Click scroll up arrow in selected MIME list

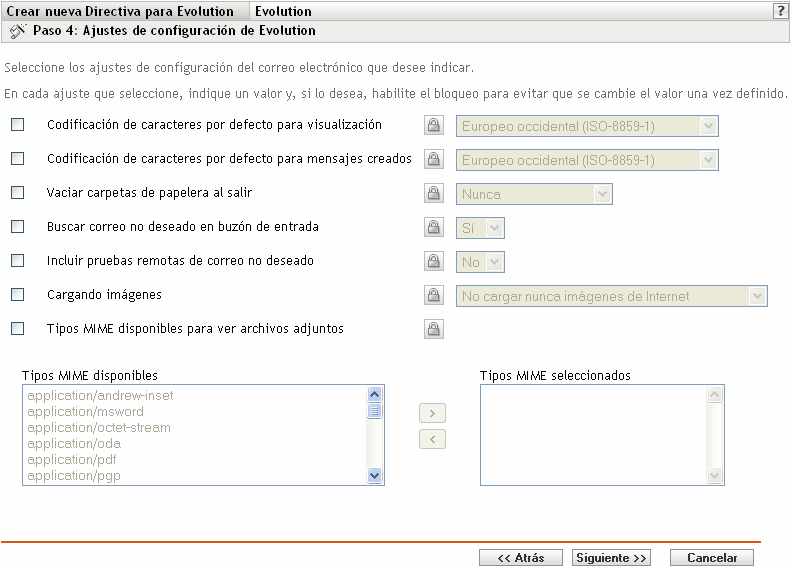[715, 395]
